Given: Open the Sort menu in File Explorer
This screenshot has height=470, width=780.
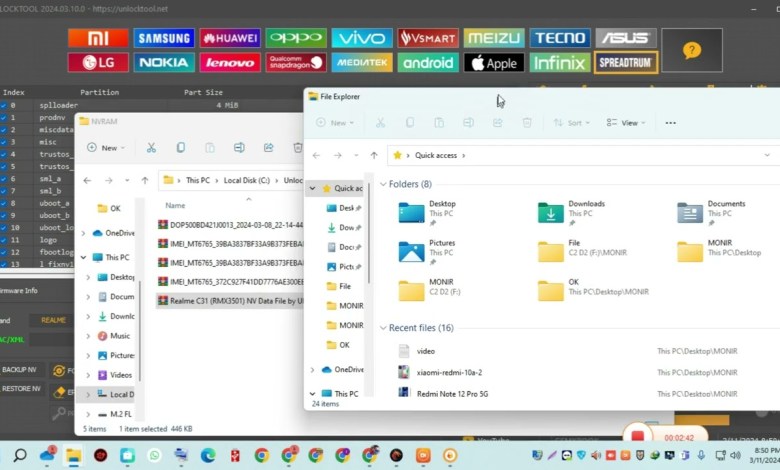Looking at the screenshot, I should click(572, 123).
